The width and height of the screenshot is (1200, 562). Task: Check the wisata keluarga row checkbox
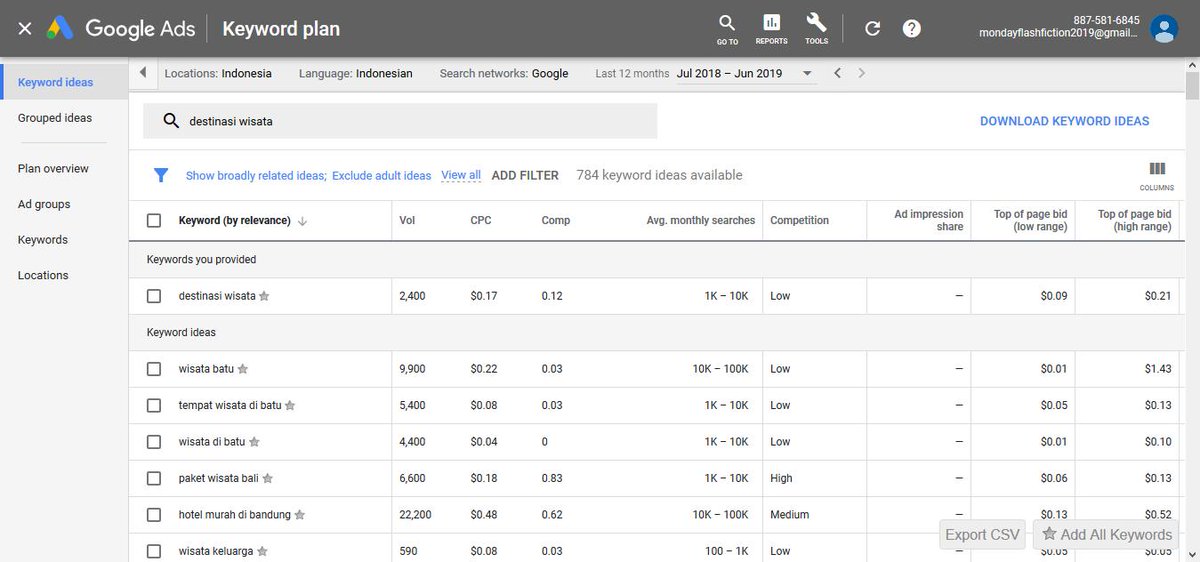pos(154,551)
